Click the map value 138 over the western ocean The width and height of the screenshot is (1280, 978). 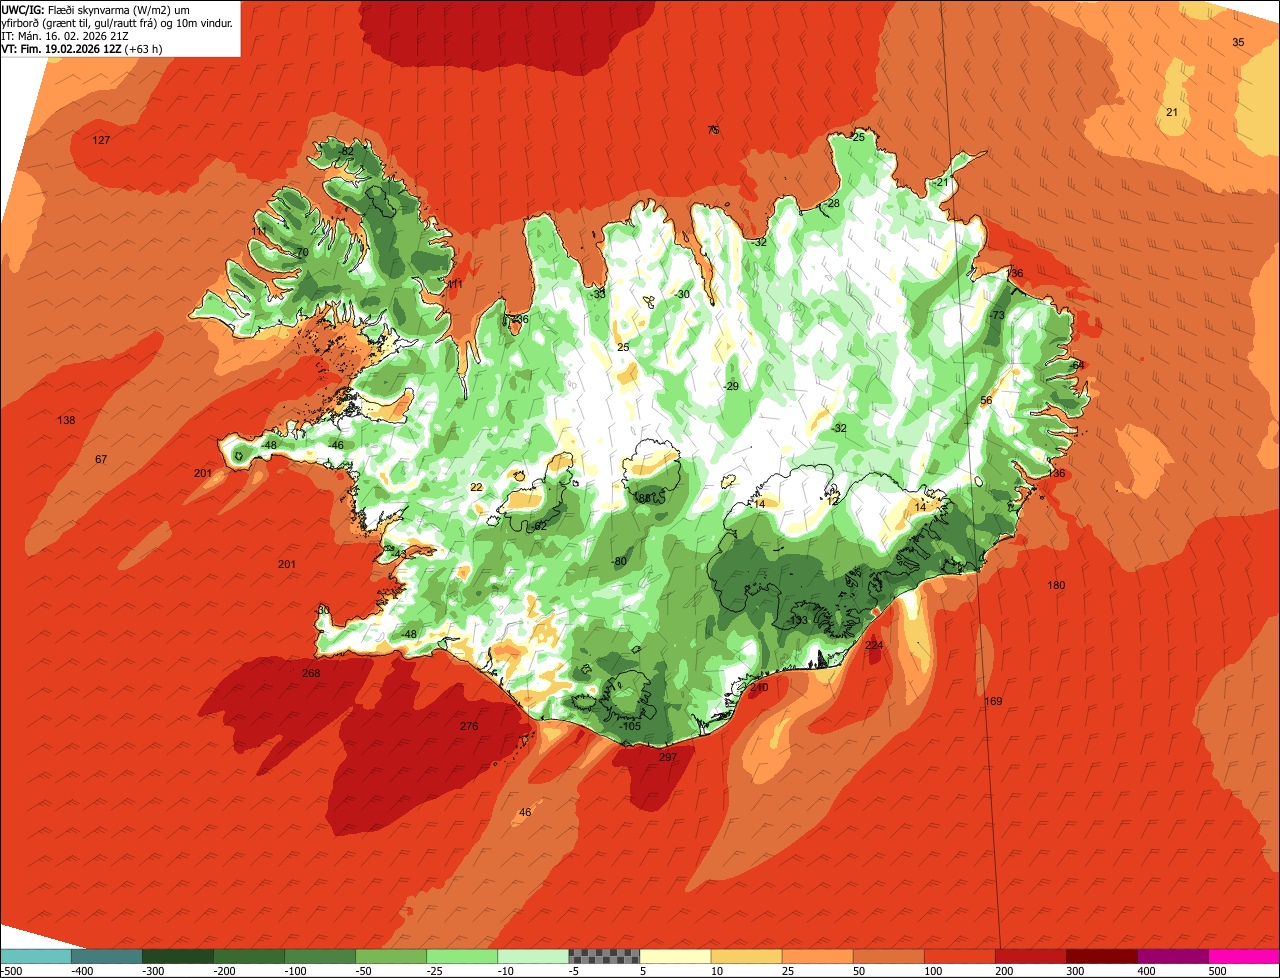pyautogui.click(x=66, y=420)
